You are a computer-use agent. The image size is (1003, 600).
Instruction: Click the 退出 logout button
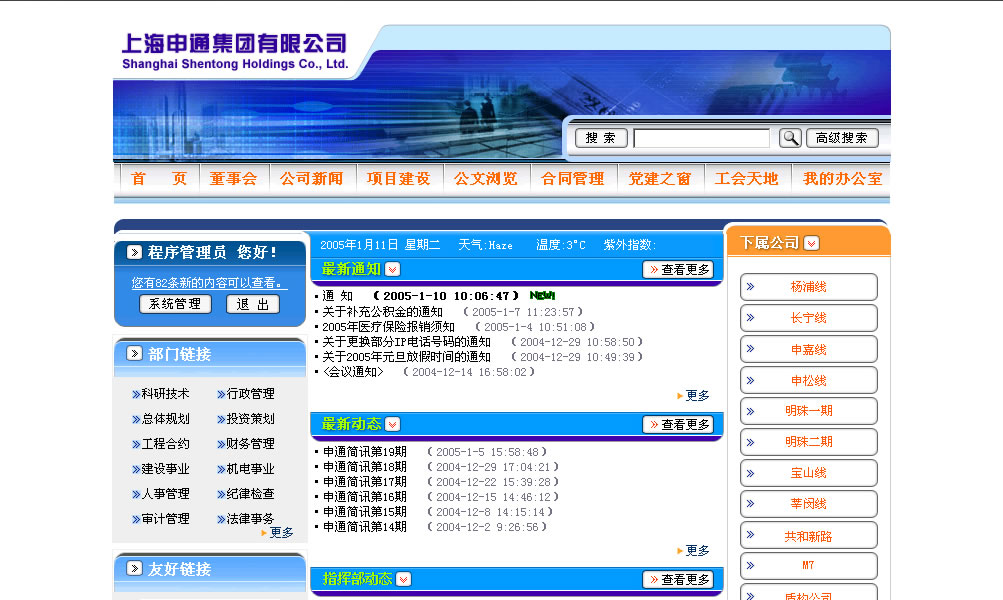pyautogui.click(x=253, y=304)
